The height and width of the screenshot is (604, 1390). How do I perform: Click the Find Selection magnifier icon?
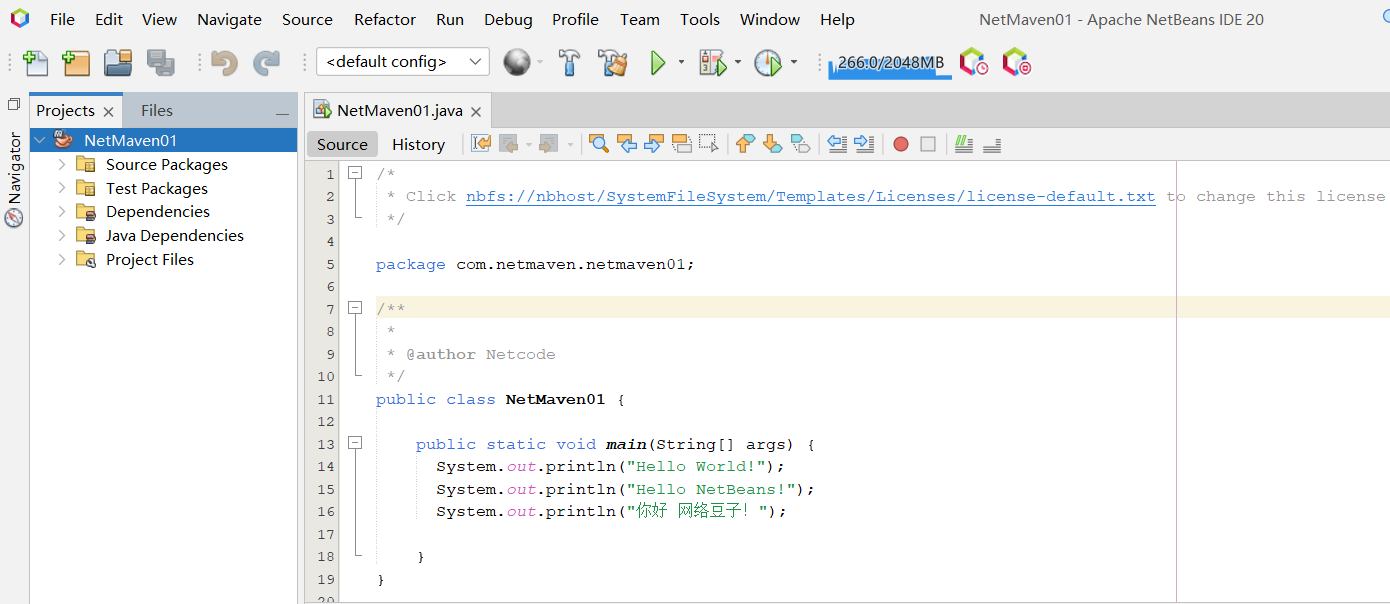599,144
